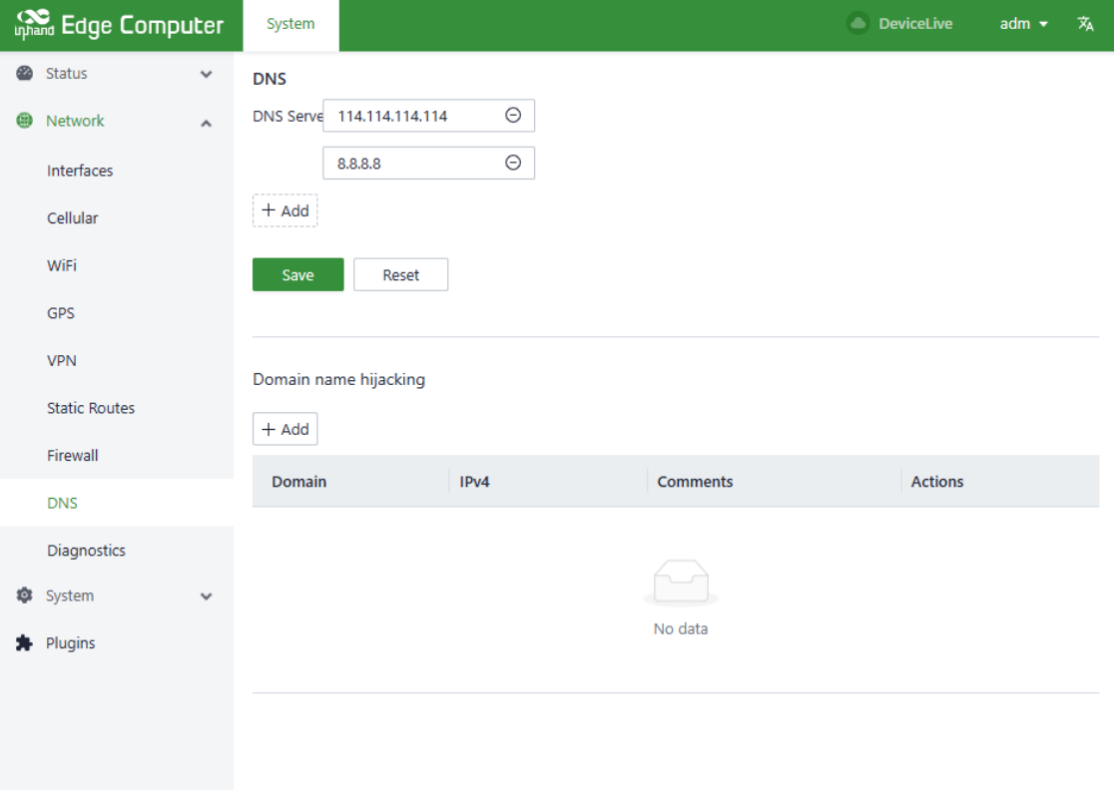Click the 8.8.8.8 DNS input field
This screenshot has height=790, width=1114.
[x=410, y=163]
